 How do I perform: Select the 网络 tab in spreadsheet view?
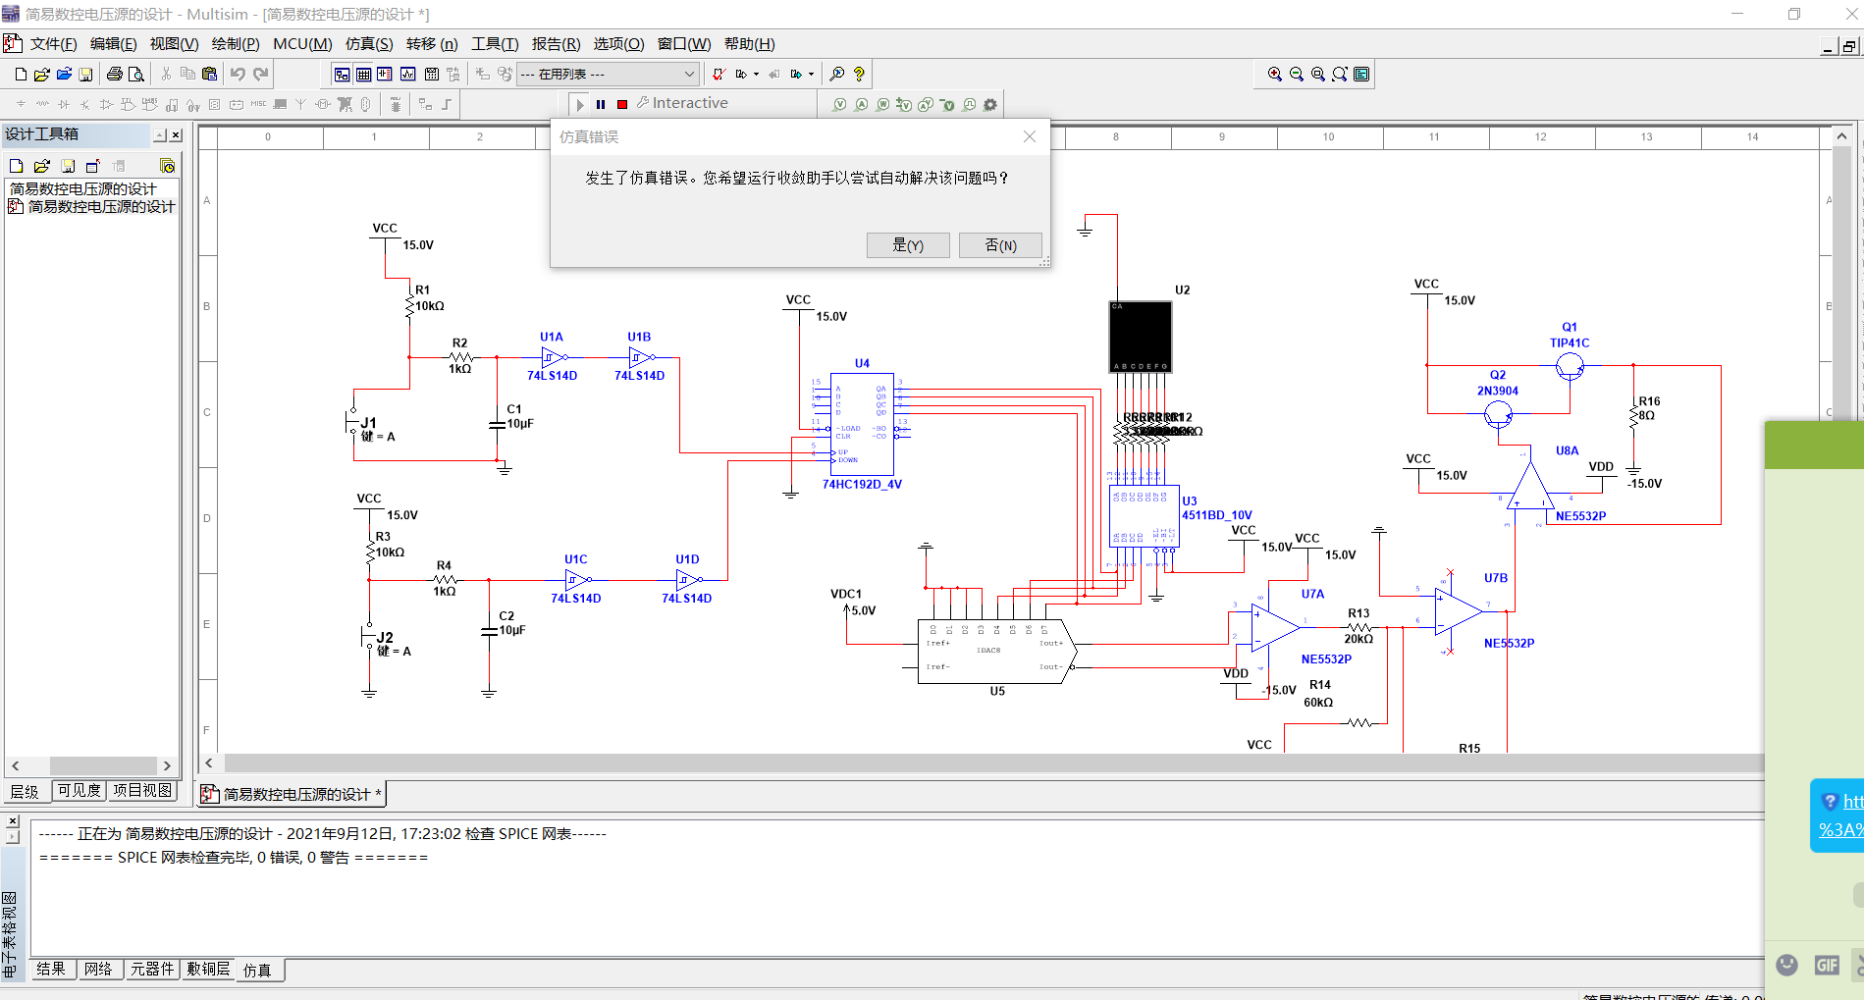[x=98, y=969]
